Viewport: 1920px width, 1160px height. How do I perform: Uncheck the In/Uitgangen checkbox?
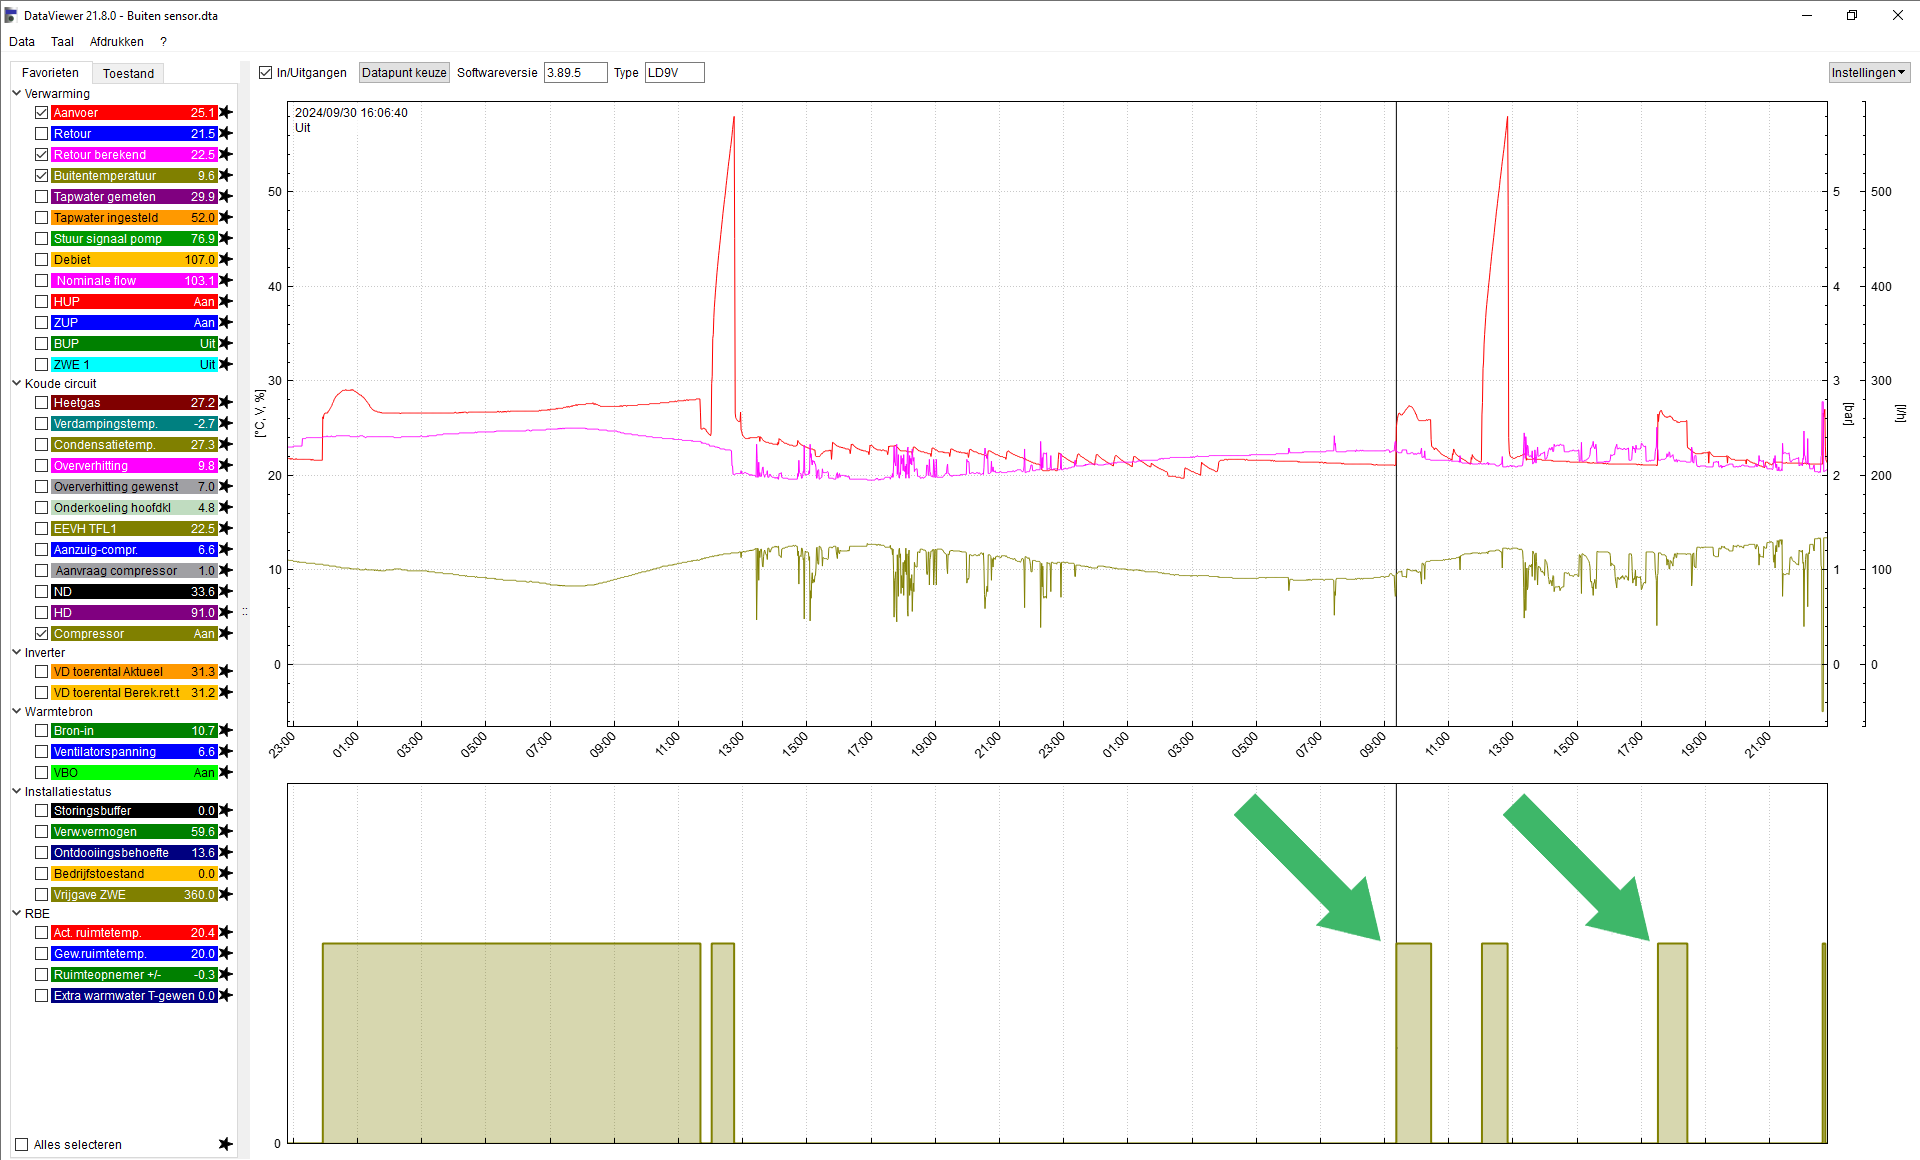coord(266,73)
